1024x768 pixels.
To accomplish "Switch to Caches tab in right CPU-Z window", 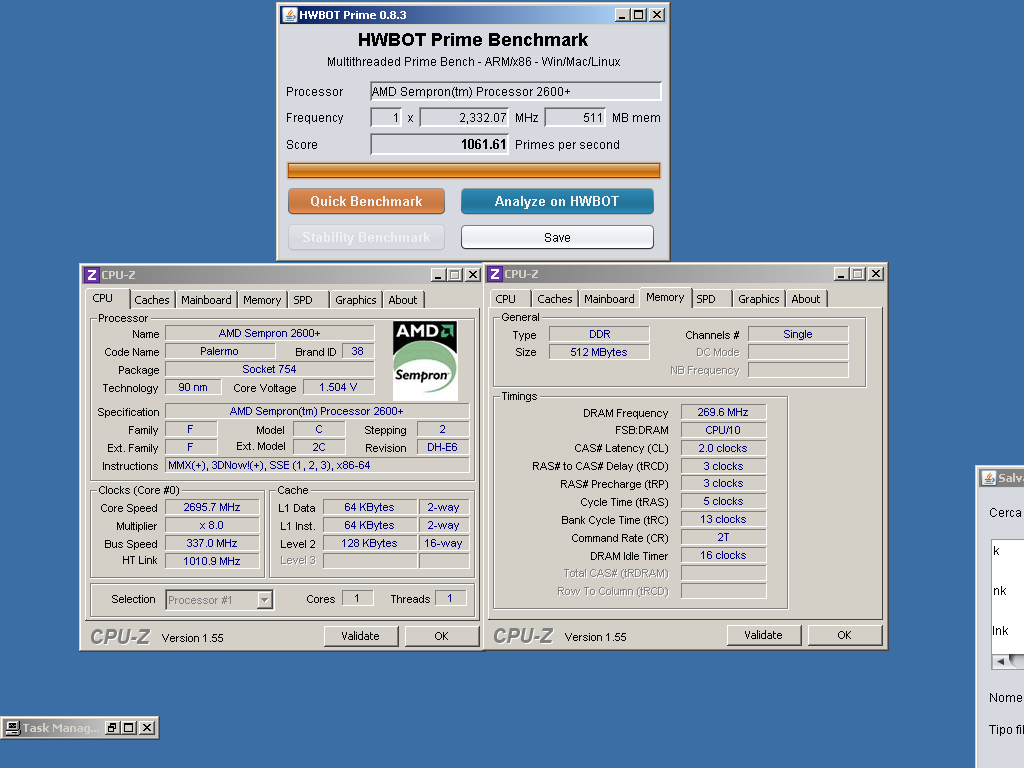I will [x=554, y=298].
